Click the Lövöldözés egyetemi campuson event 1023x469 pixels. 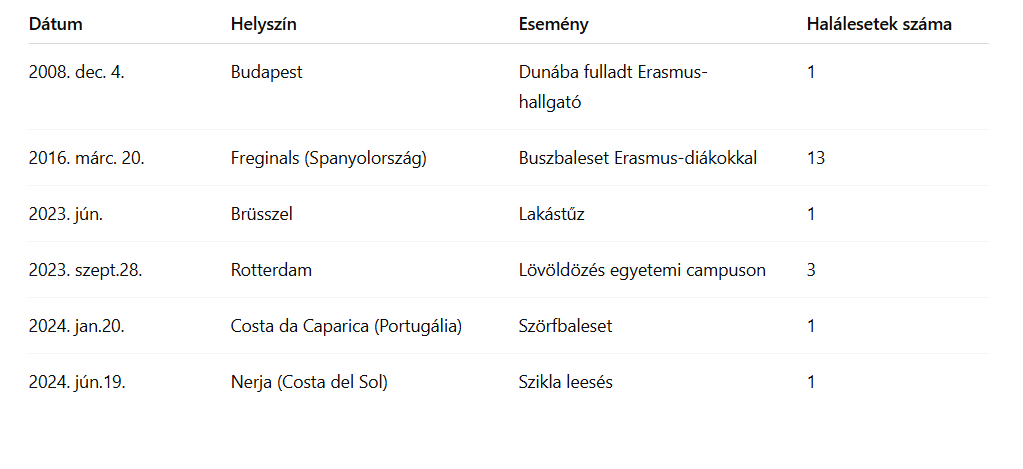pyautogui.click(x=642, y=270)
